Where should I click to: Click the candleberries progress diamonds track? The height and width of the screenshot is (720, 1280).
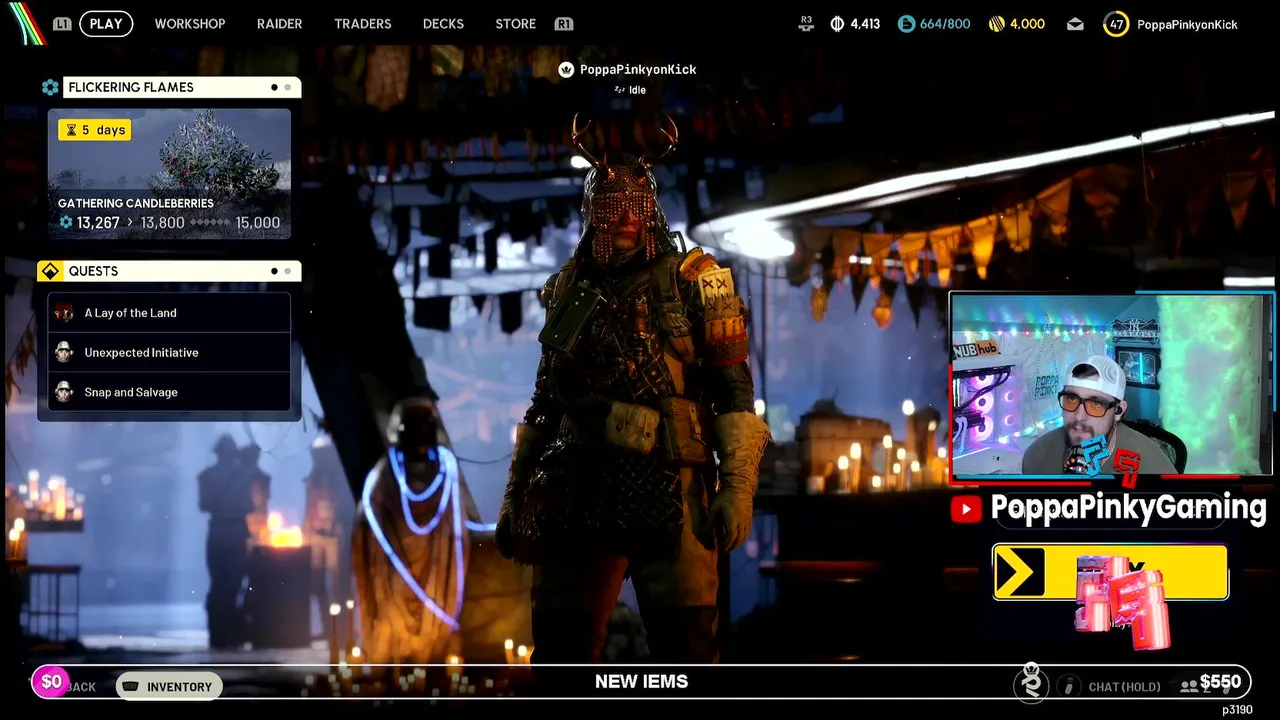[x=210, y=223]
